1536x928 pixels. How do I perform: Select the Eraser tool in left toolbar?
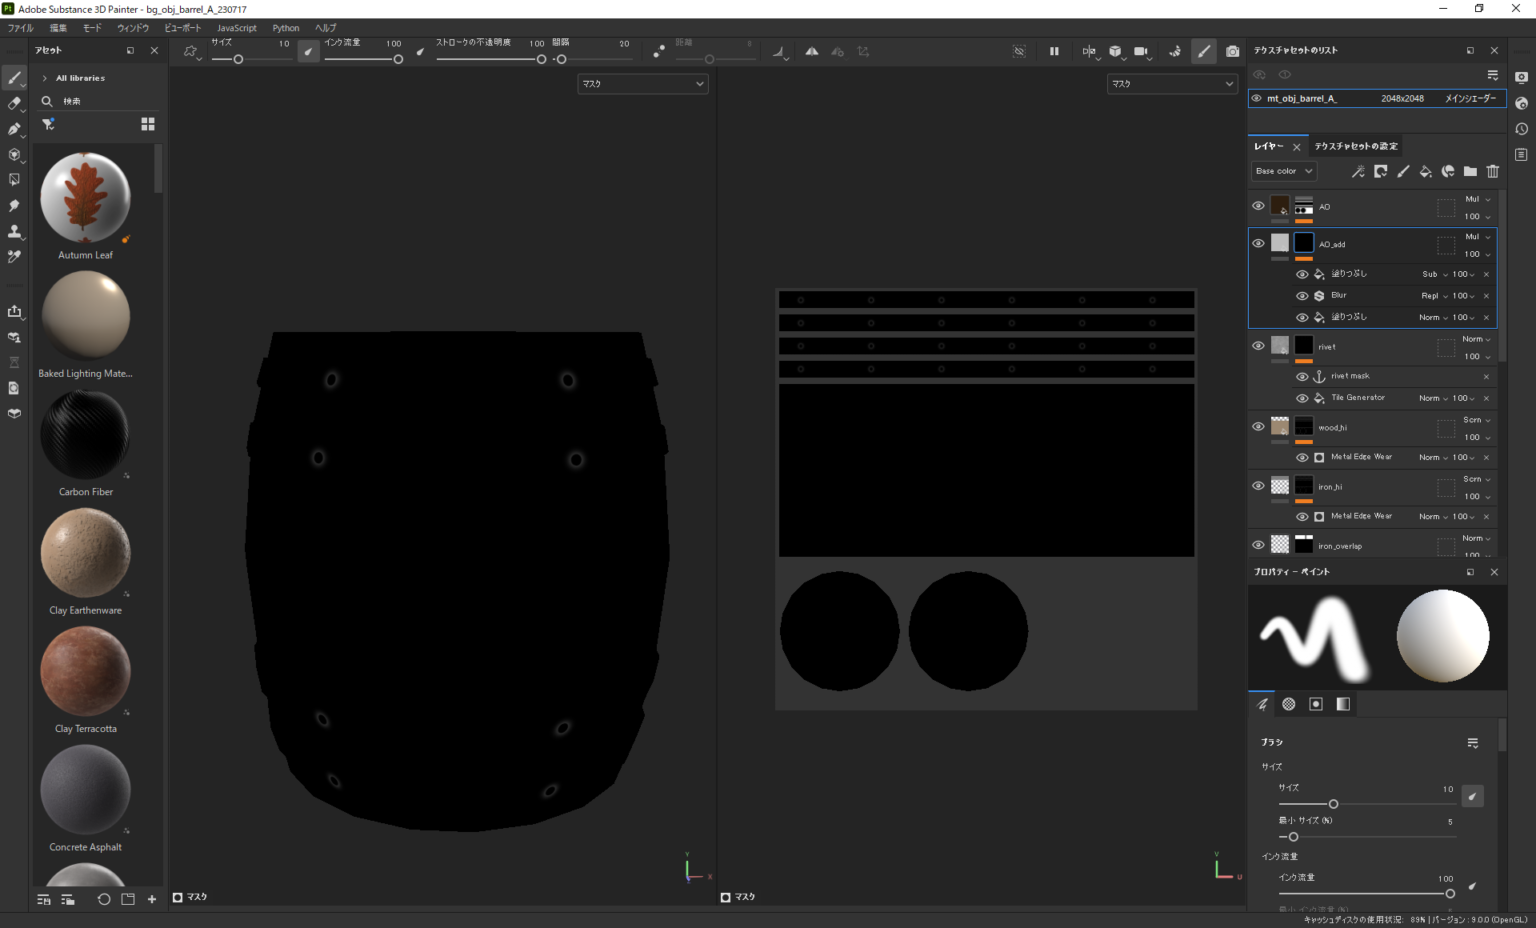pos(14,103)
